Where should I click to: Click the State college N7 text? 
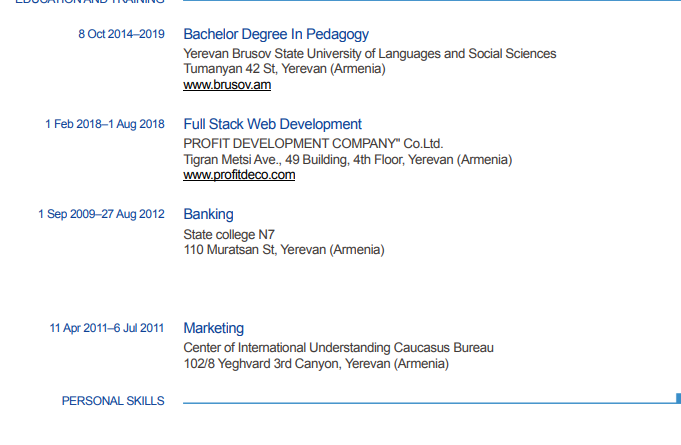tap(229, 235)
